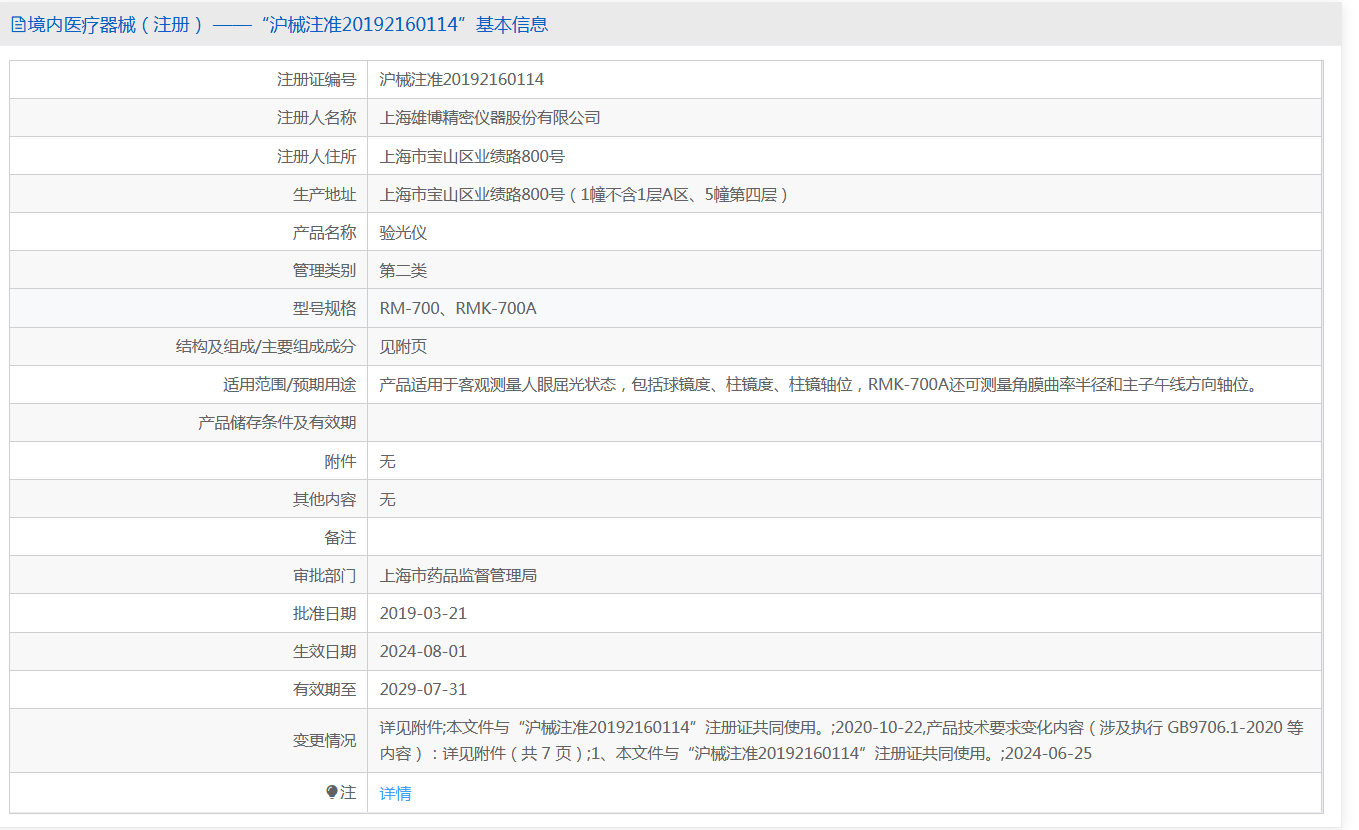This screenshot has width=1359, height=830.
Task: Select the address 上海市宝山区业绩路800号 in the 注册人住所 row
Action: (x=472, y=156)
